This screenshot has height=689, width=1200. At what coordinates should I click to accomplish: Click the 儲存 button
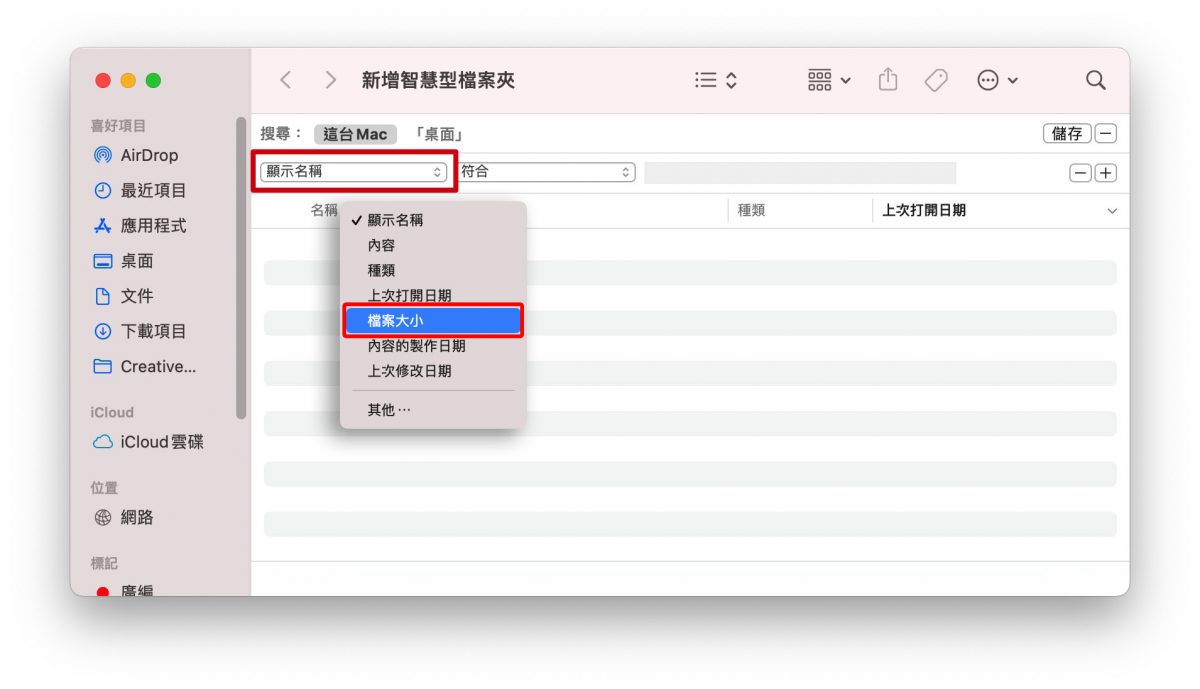click(1067, 133)
